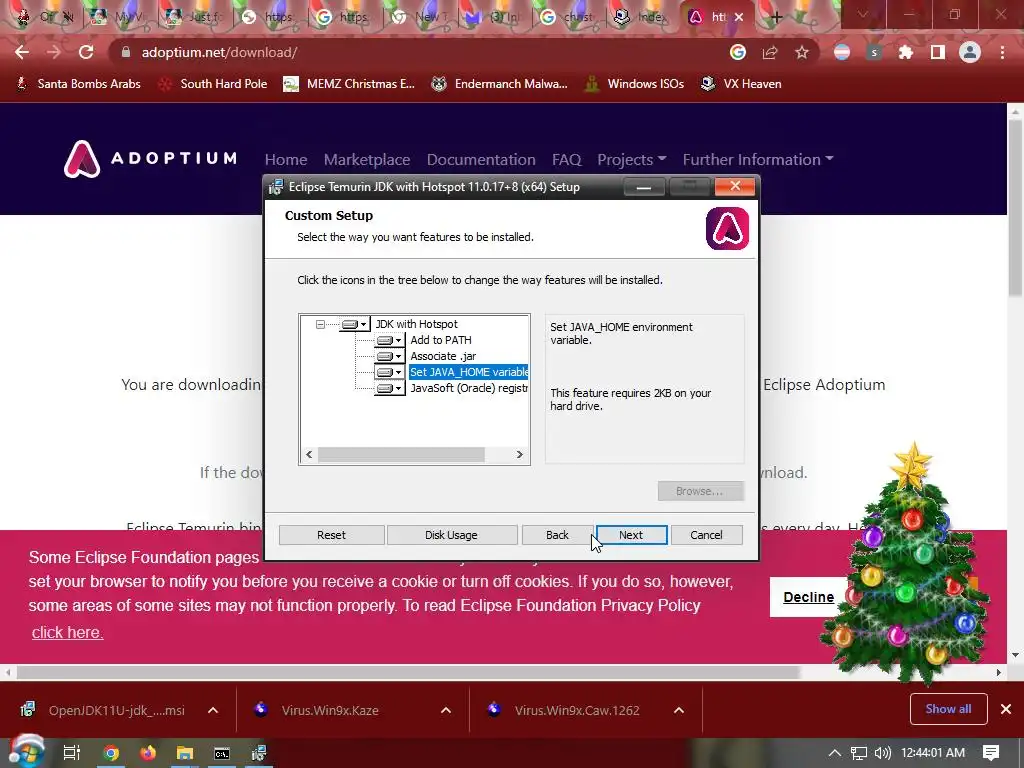Toggle Chrome side panel icon
This screenshot has width=1024, height=768.
[x=938, y=52]
